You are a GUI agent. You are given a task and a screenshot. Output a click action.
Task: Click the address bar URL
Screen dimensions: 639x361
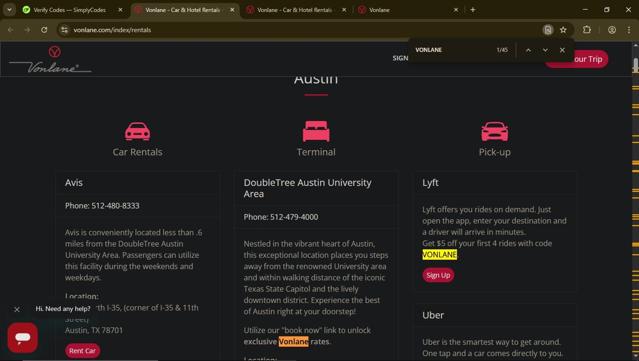coord(112,30)
